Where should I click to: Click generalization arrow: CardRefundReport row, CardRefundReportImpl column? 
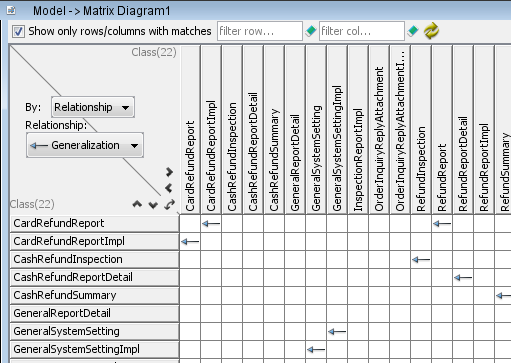211,223
